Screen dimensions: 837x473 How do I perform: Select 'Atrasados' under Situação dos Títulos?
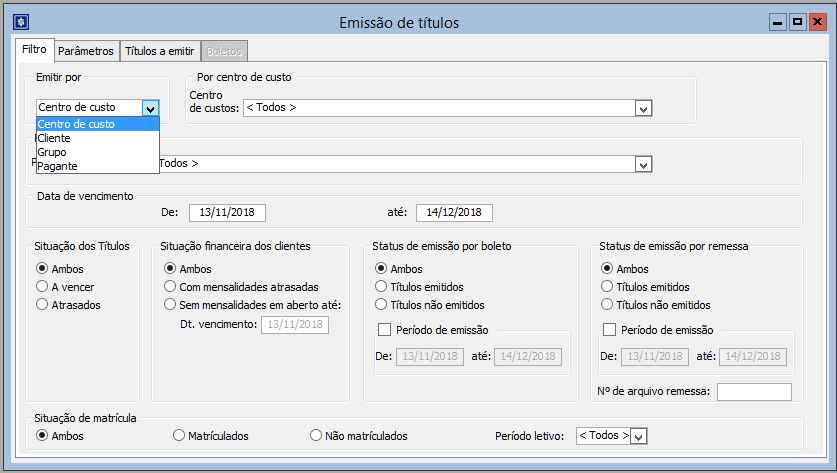click(x=42, y=305)
